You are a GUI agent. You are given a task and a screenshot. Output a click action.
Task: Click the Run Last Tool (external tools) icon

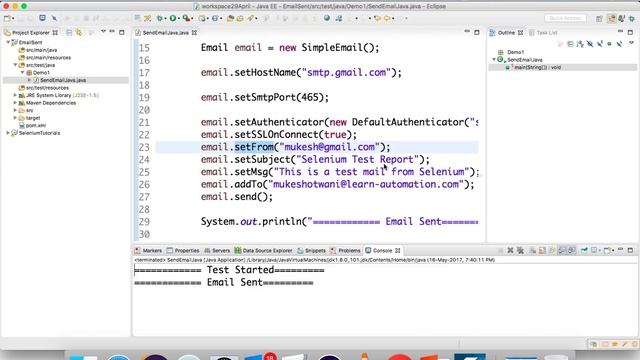[x=186, y=18]
